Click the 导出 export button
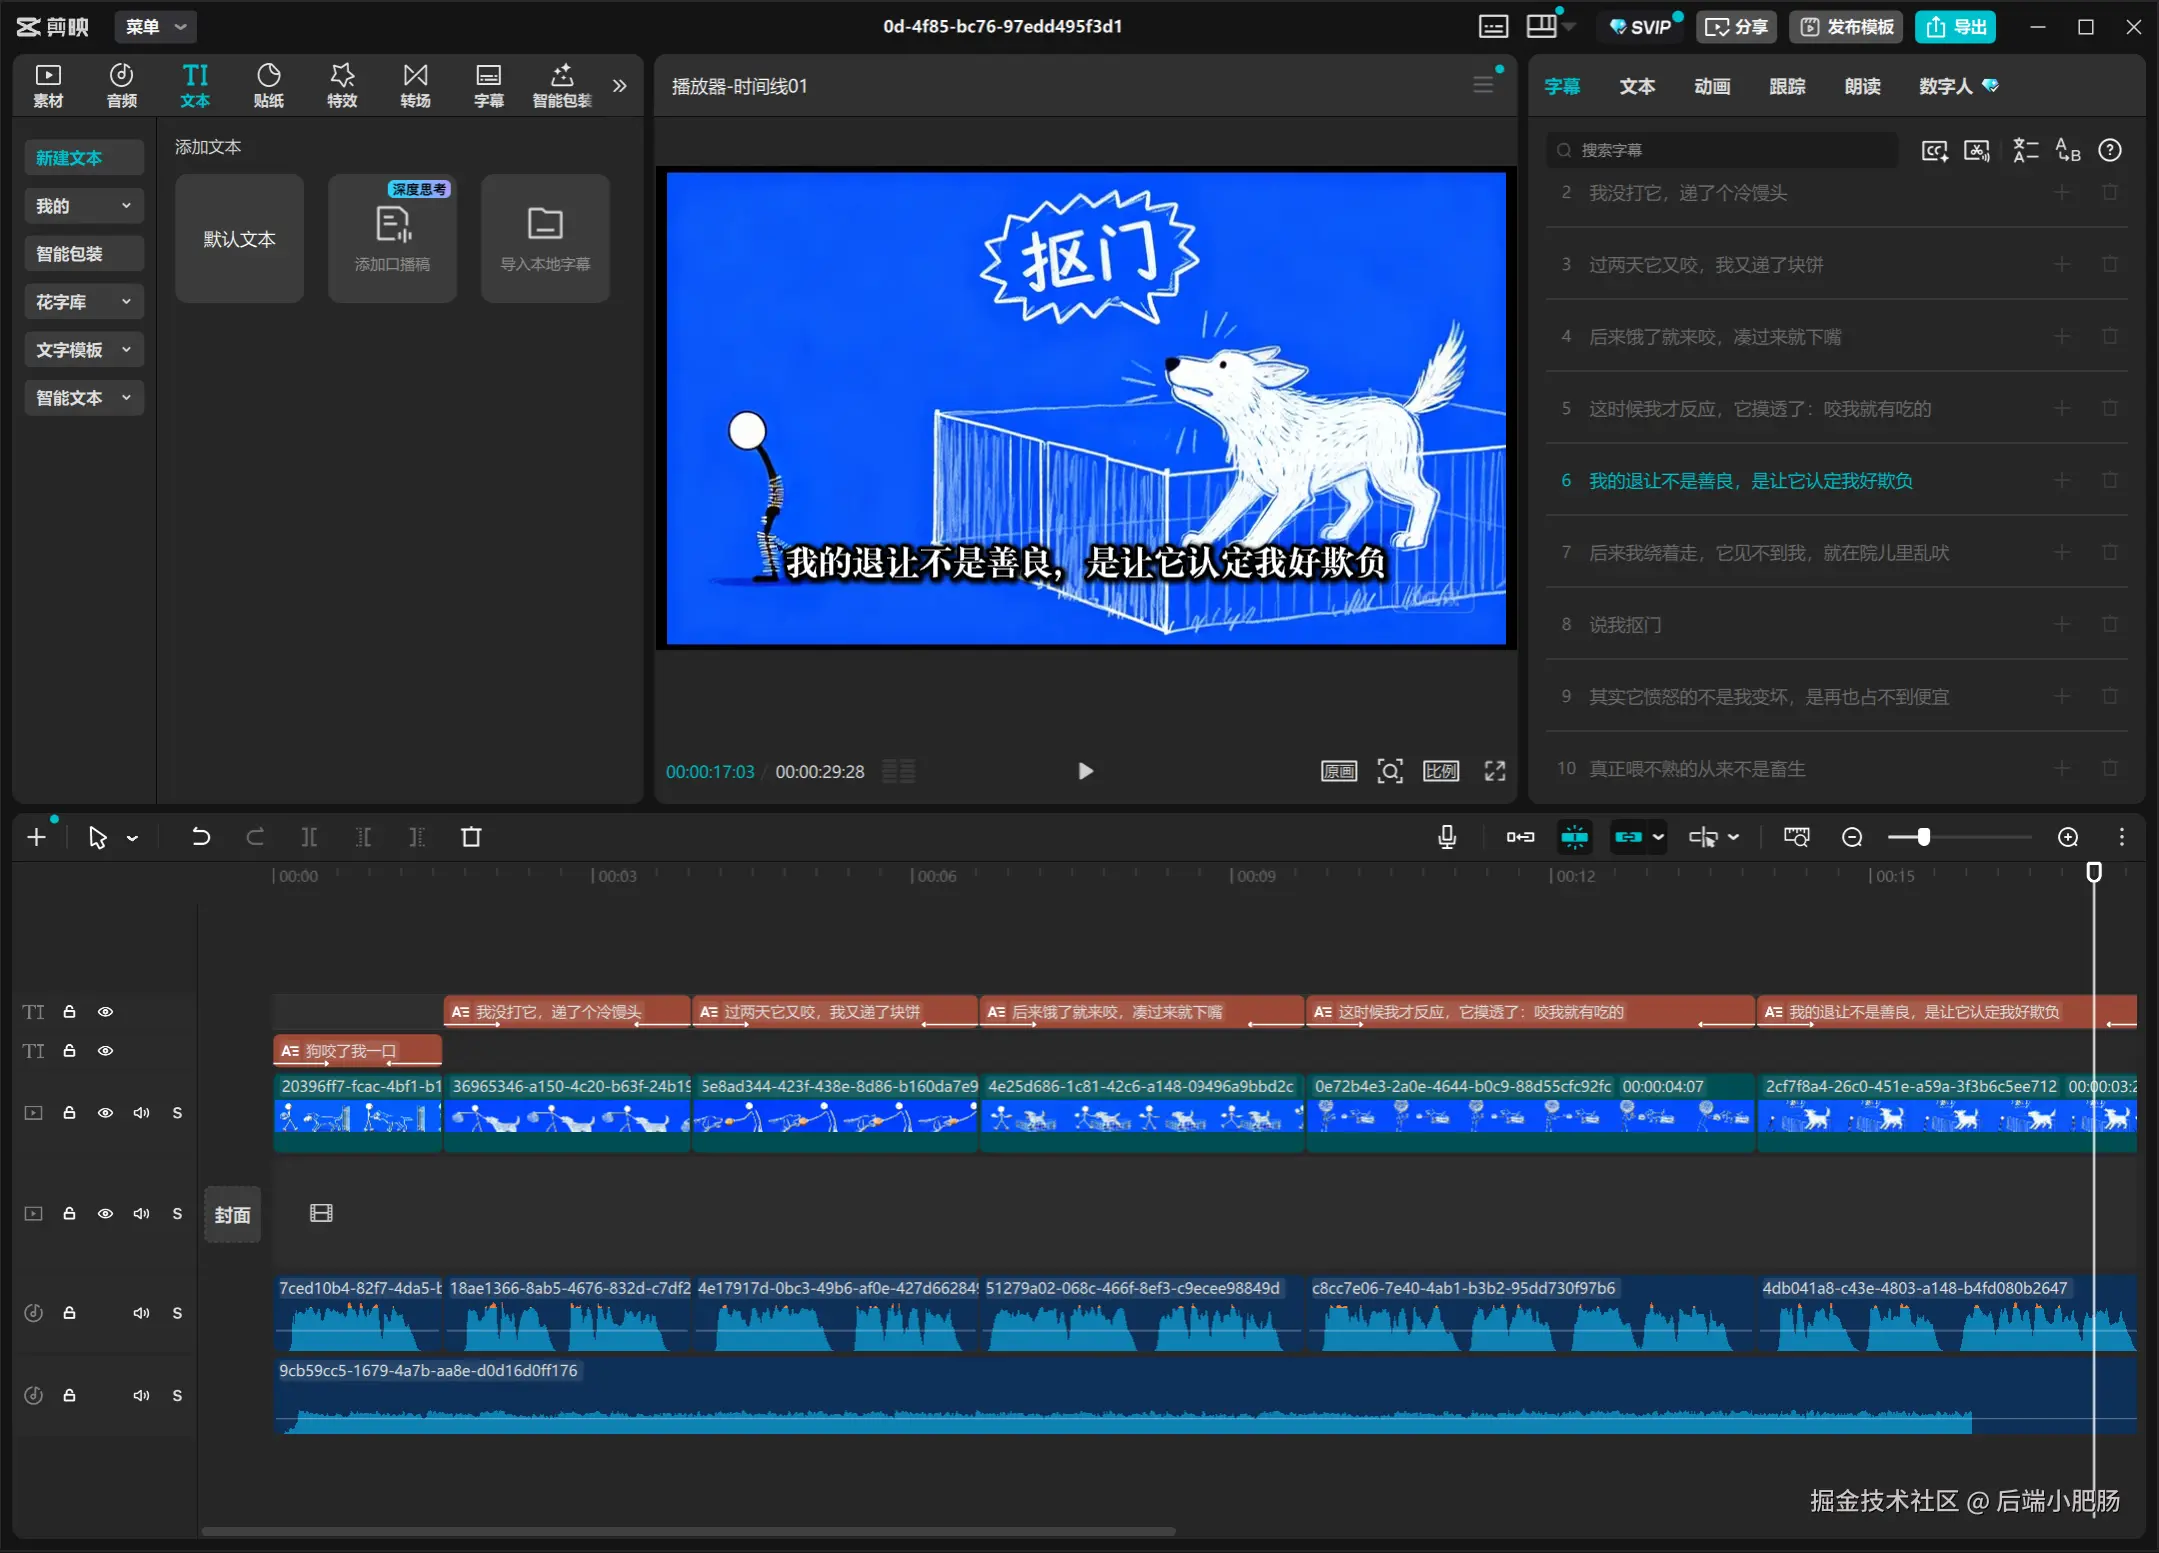This screenshot has height=1553, width=2159. coord(1955,27)
